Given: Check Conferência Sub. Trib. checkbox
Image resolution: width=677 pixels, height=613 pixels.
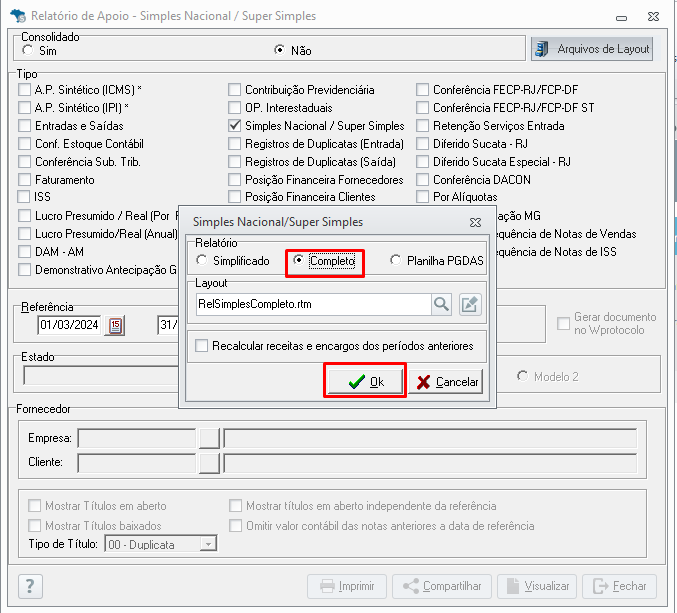Looking at the screenshot, I should [x=25, y=162].
